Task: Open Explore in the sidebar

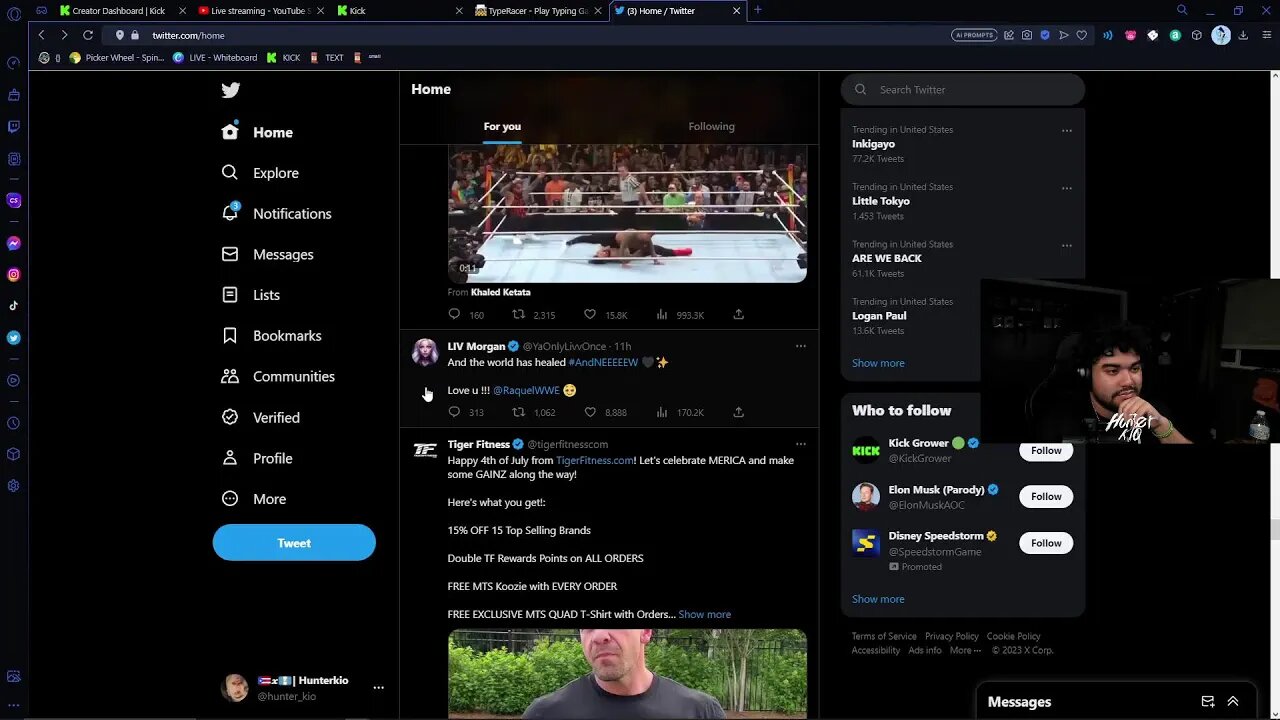Action: [260, 173]
